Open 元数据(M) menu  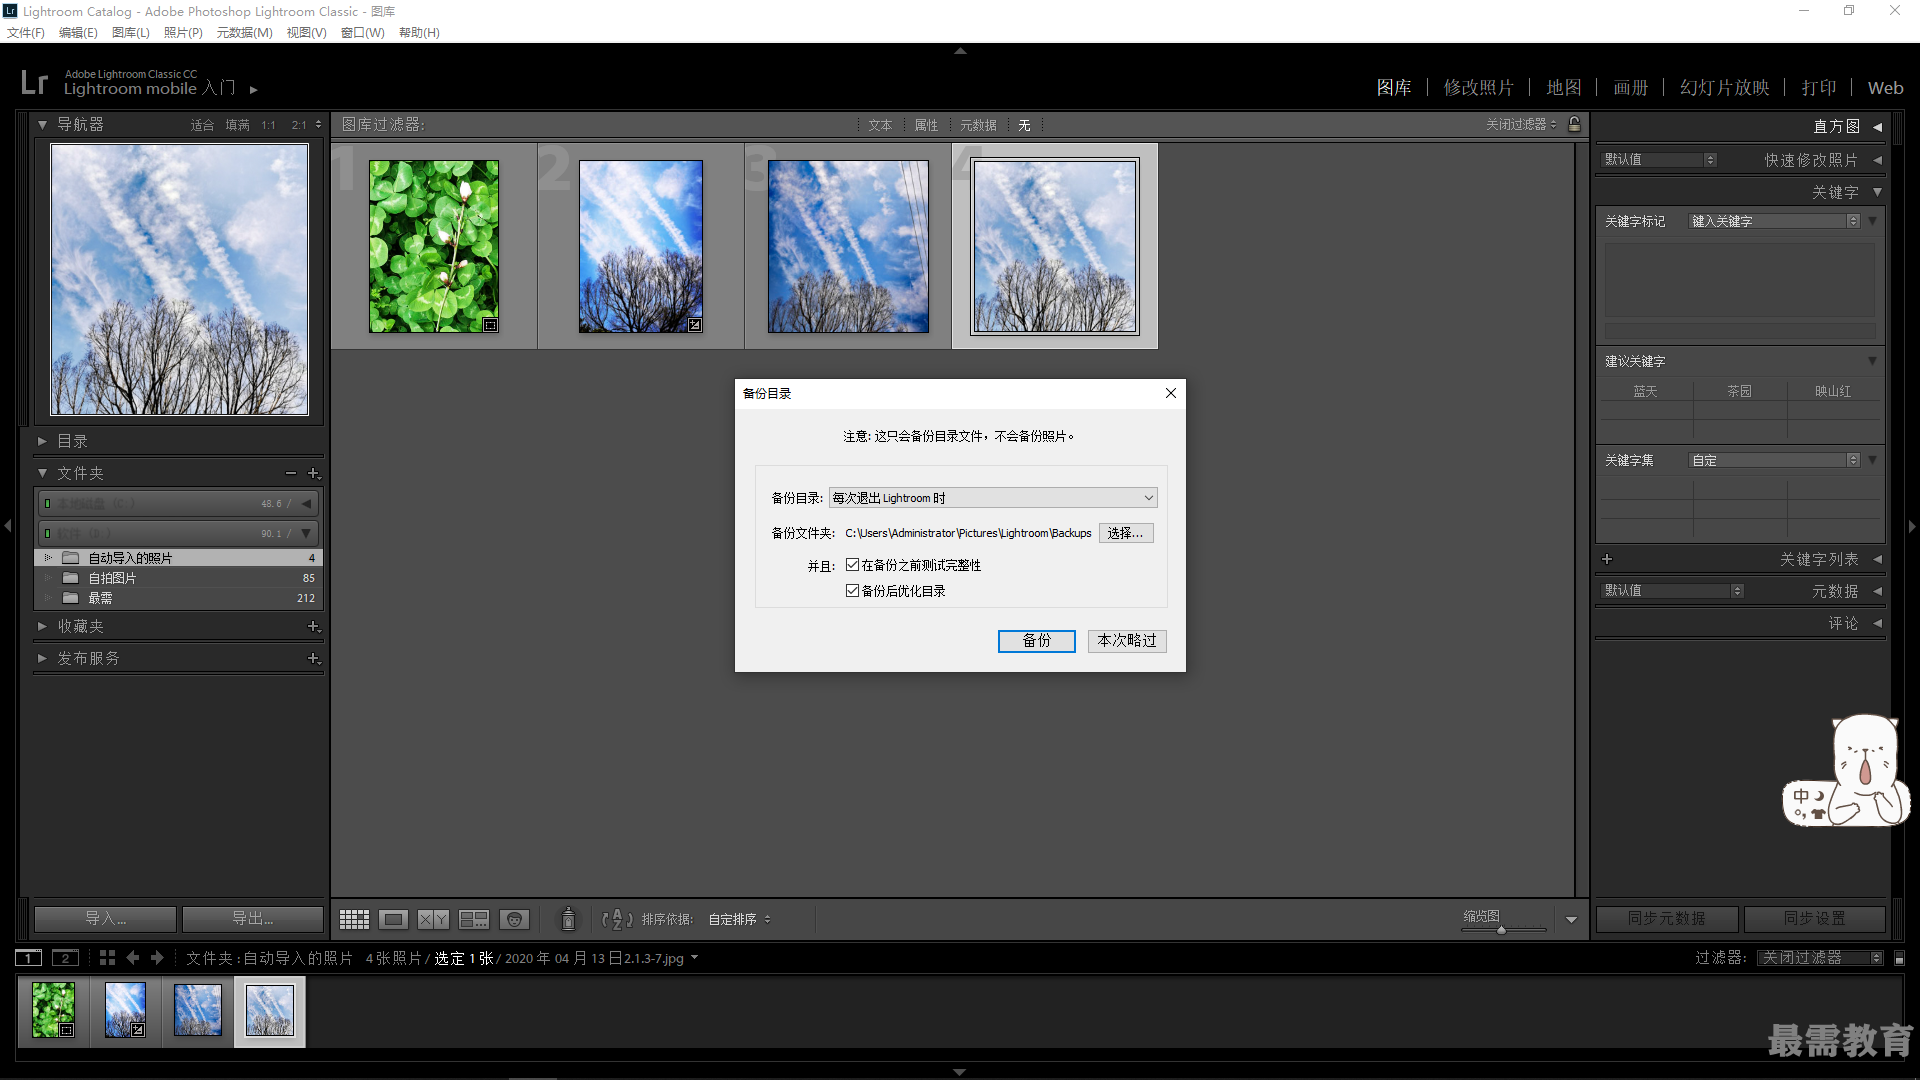pyautogui.click(x=244, y=33)
